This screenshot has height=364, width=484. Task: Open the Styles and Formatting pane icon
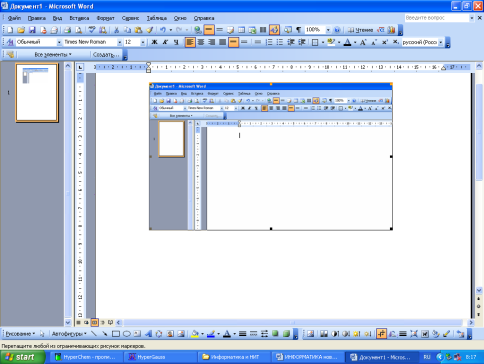click(10, 42)
